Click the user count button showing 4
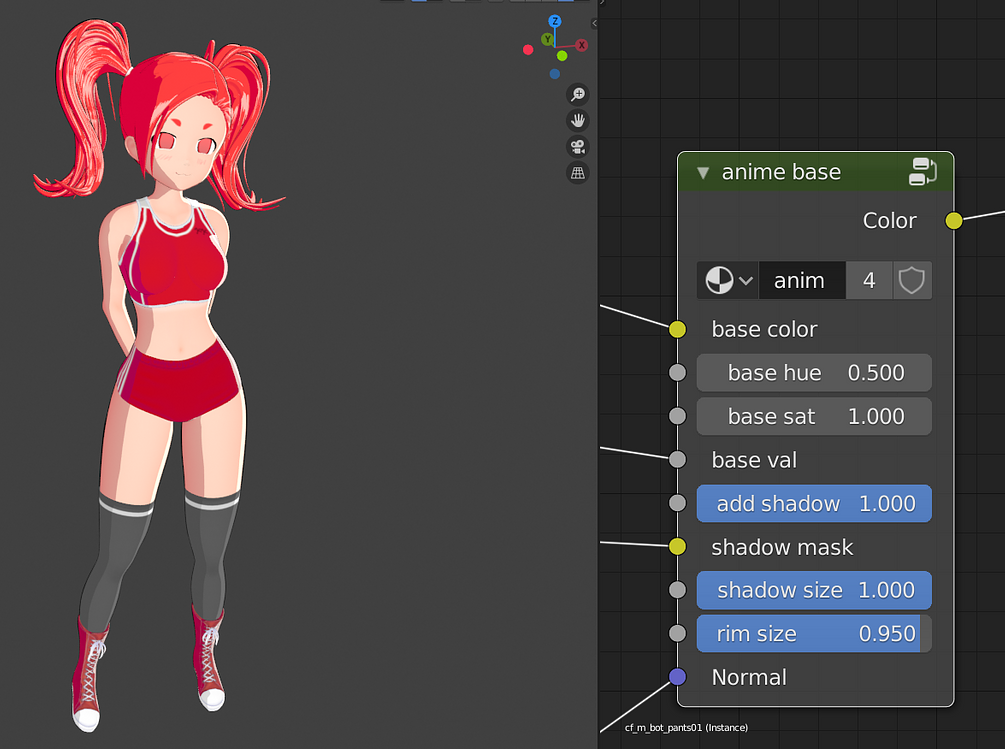 pyautogui.click(x=869, y=280)
